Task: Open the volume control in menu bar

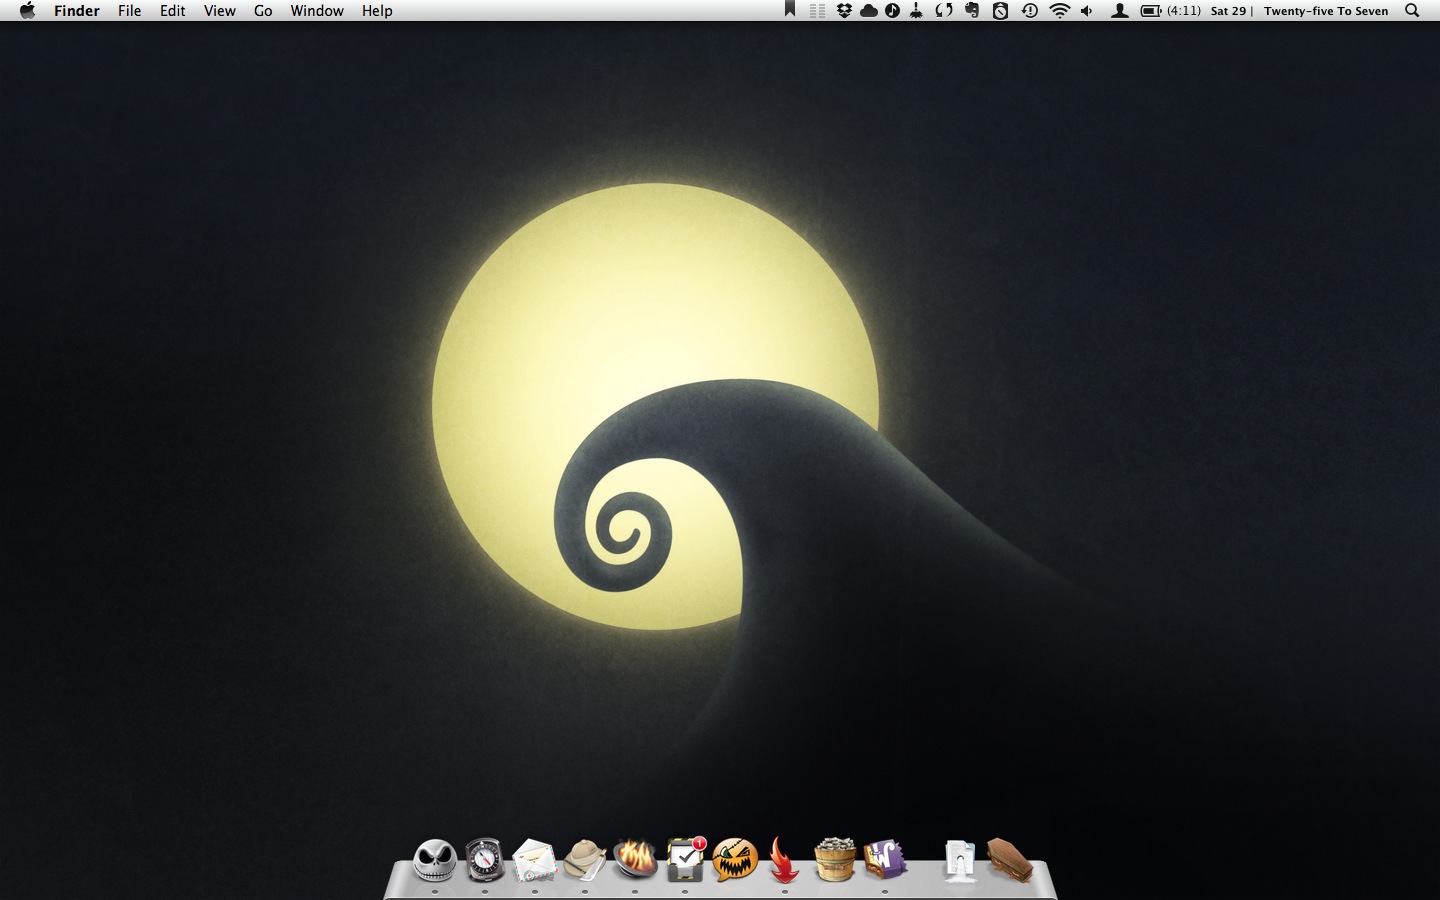Action: (x=1087, y=11)
